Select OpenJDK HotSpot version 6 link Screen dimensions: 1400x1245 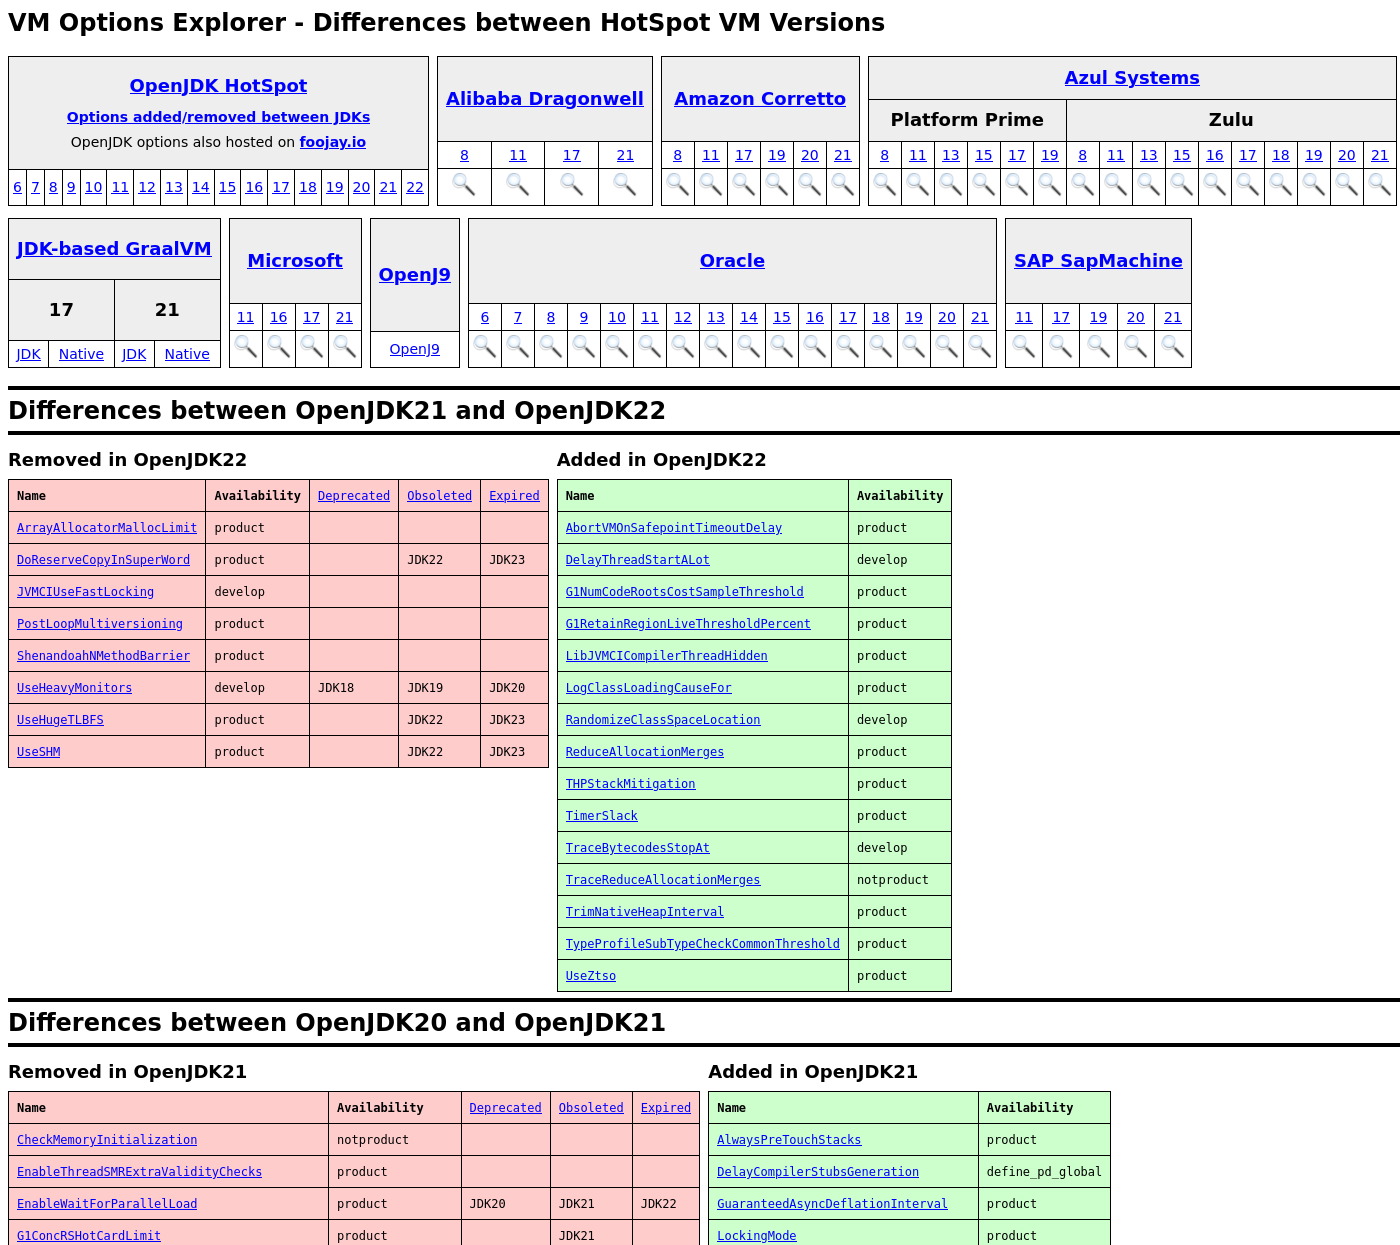(17, 187)
